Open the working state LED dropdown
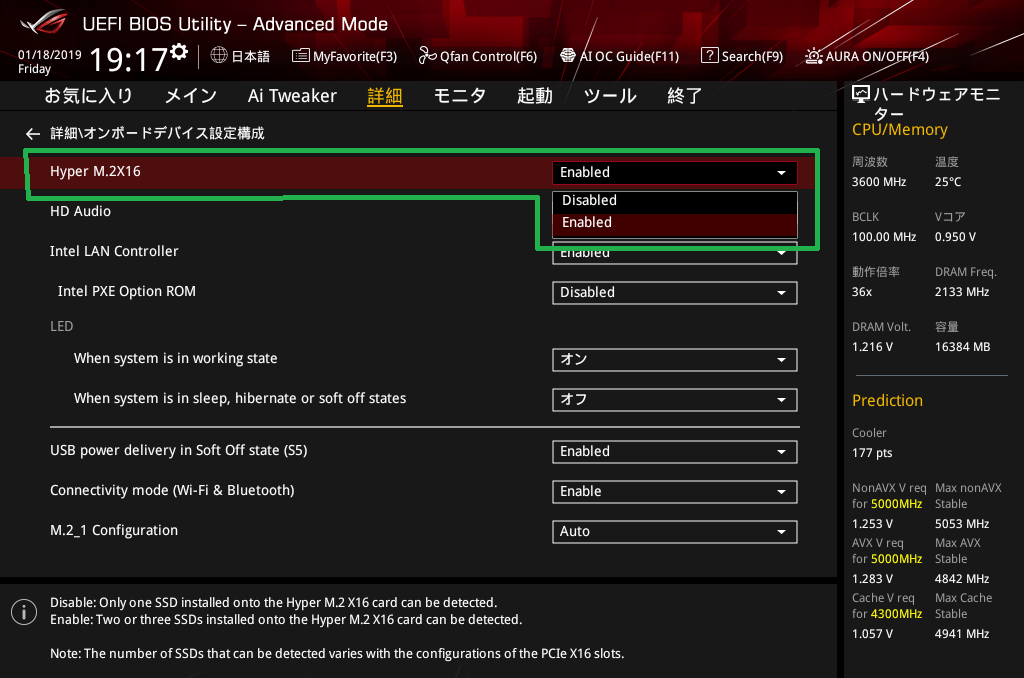Image resolution: width=1024 pixels, height=678 pixels. point(674,360)
